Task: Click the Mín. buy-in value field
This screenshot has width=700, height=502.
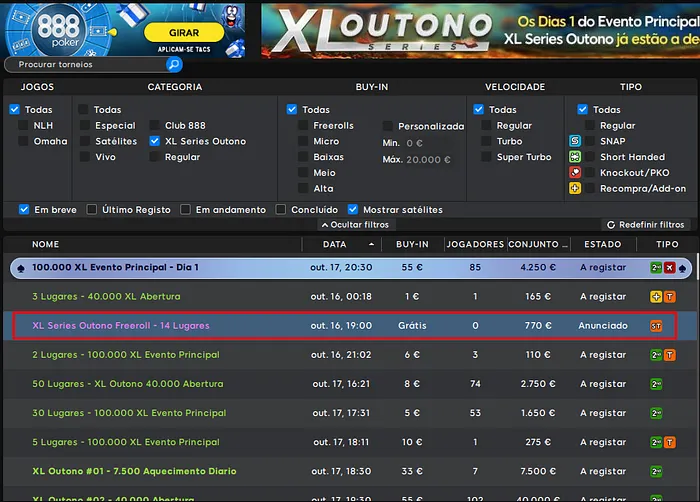Action: pos(414,143)
